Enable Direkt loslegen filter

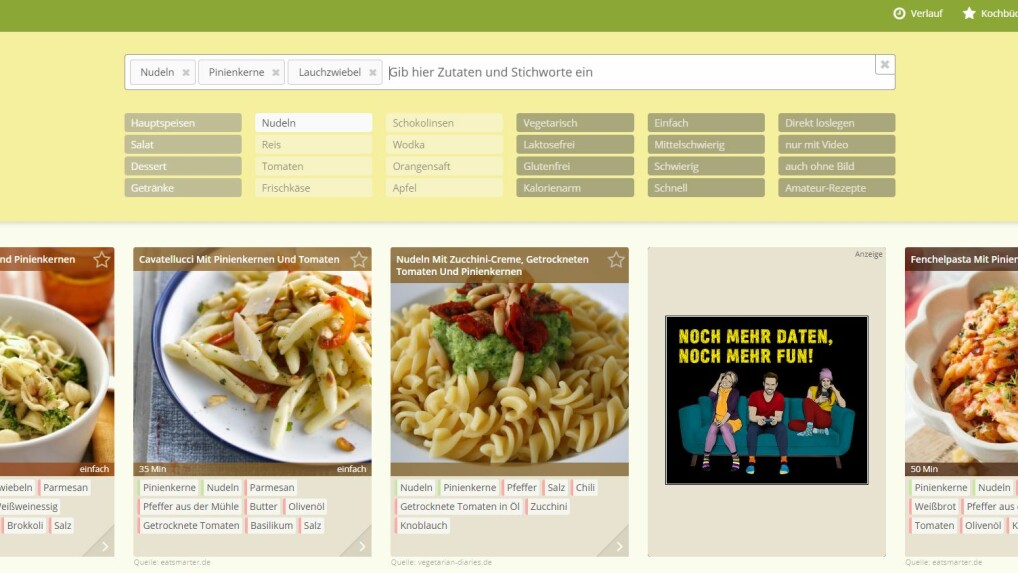[x=837, y=123]
